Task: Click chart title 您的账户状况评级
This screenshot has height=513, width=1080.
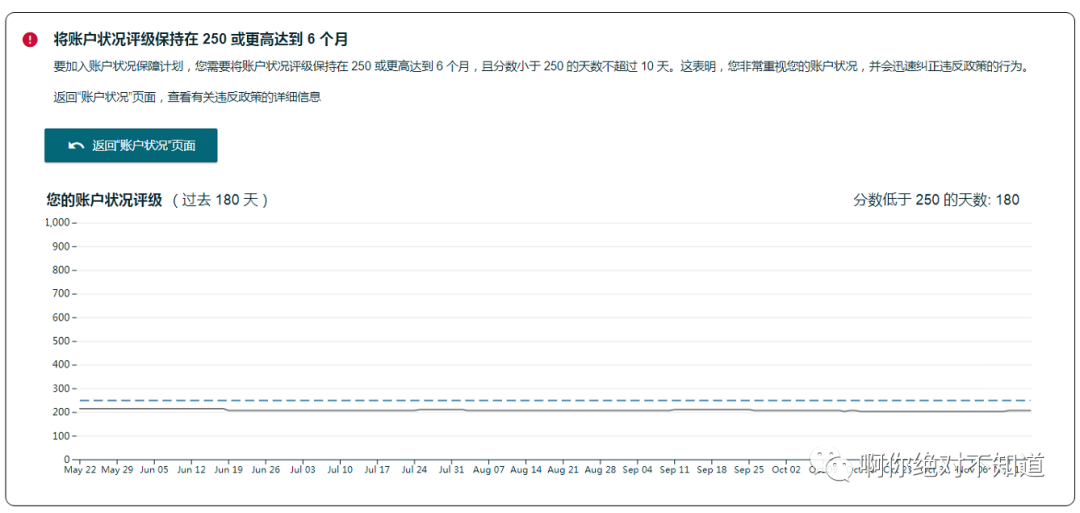Action: [105, 200]
